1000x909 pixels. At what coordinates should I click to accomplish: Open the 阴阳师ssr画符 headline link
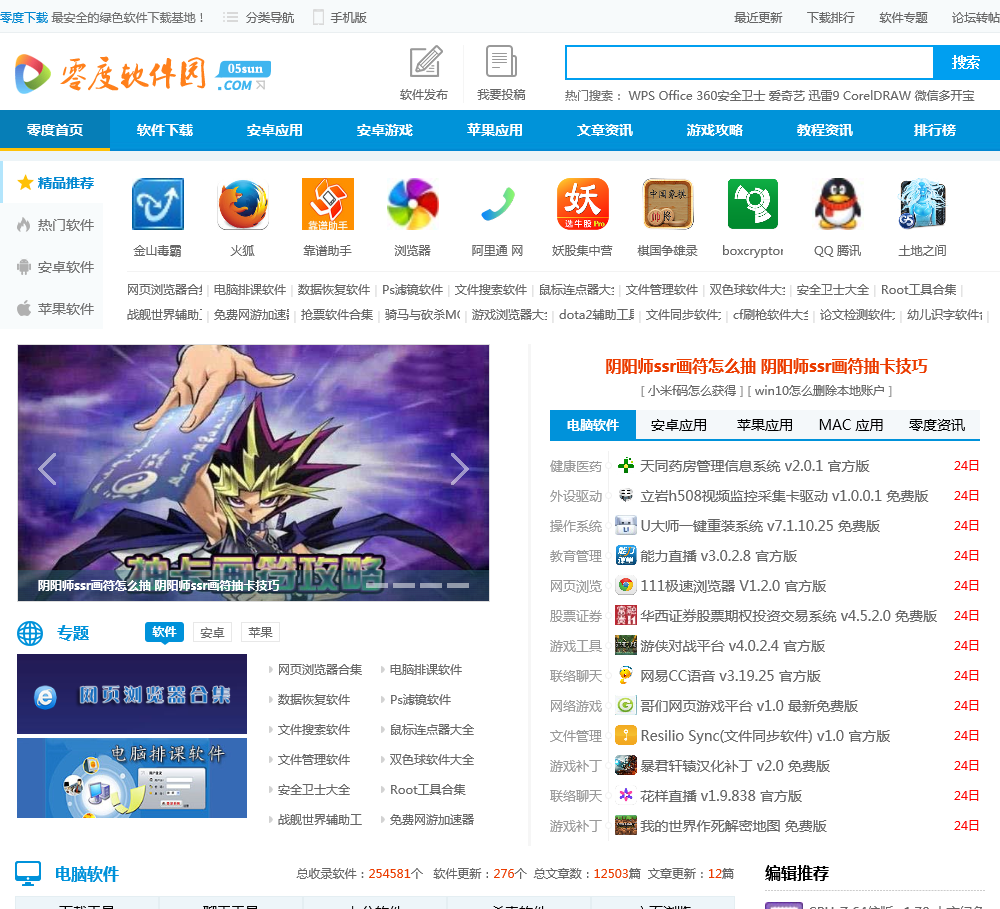tap(766, 366)
